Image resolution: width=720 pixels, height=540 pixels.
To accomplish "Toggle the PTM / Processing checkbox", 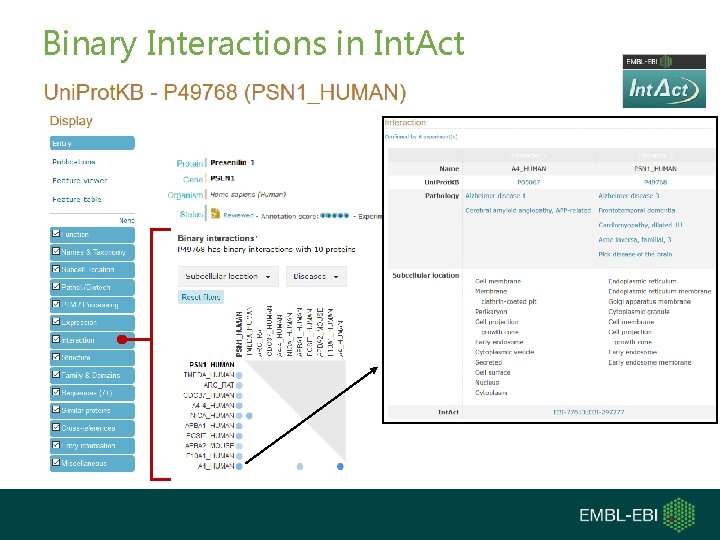I will point(56,304).
